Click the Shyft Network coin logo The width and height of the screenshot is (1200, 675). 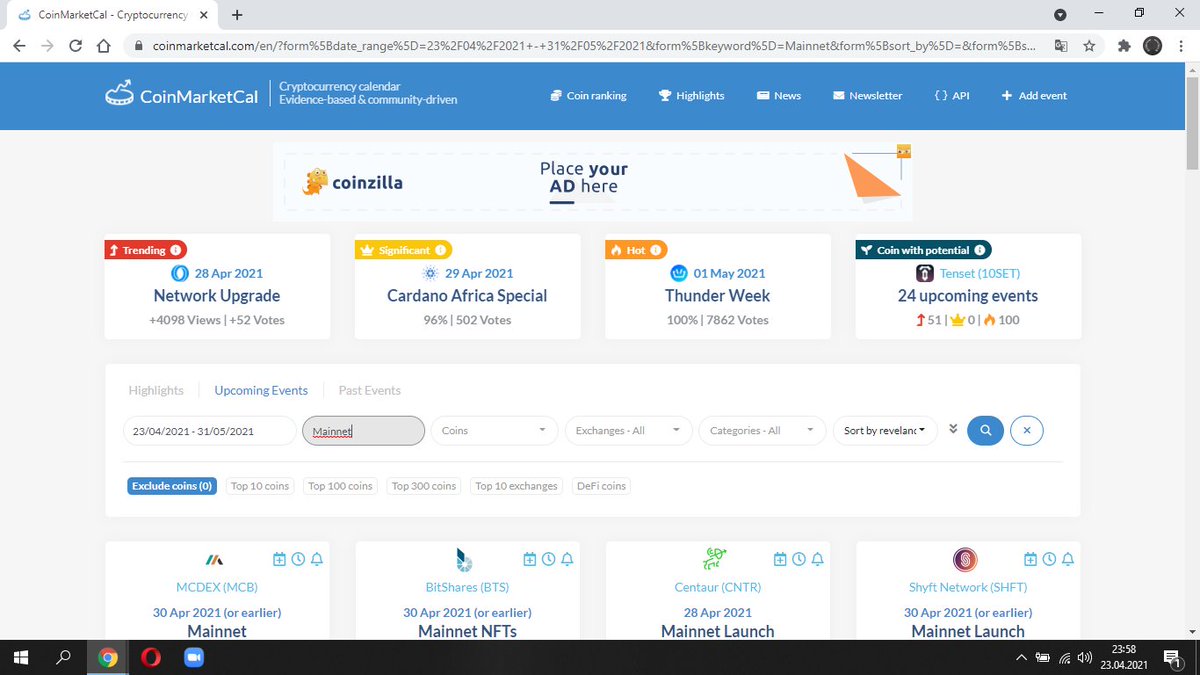[x=966, y=560]
